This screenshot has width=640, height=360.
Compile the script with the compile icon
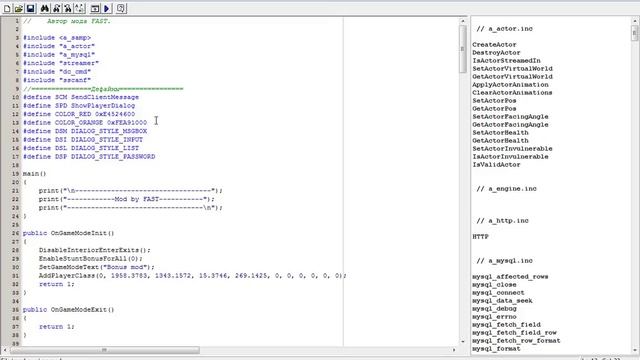tap(95, 8)
